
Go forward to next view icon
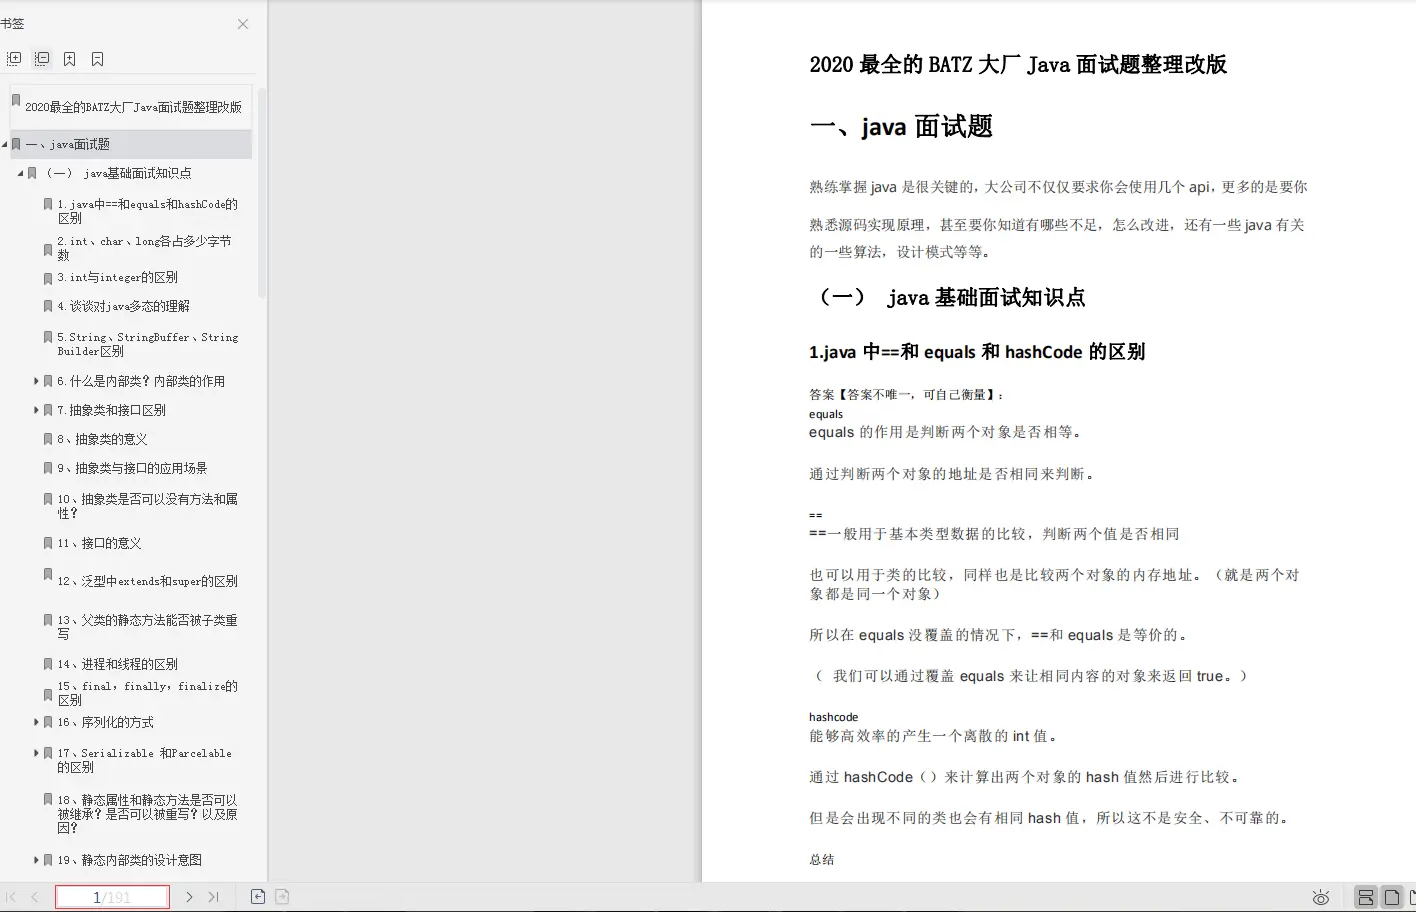click(x=282, y=897)
